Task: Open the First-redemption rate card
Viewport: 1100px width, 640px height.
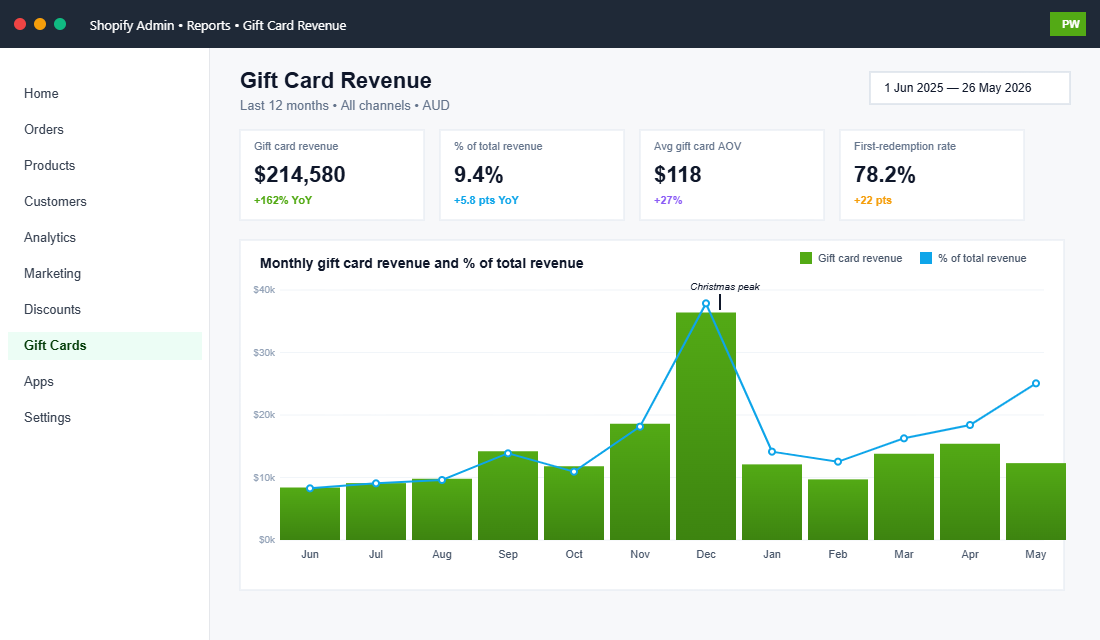Action: [x=932, y=175]
